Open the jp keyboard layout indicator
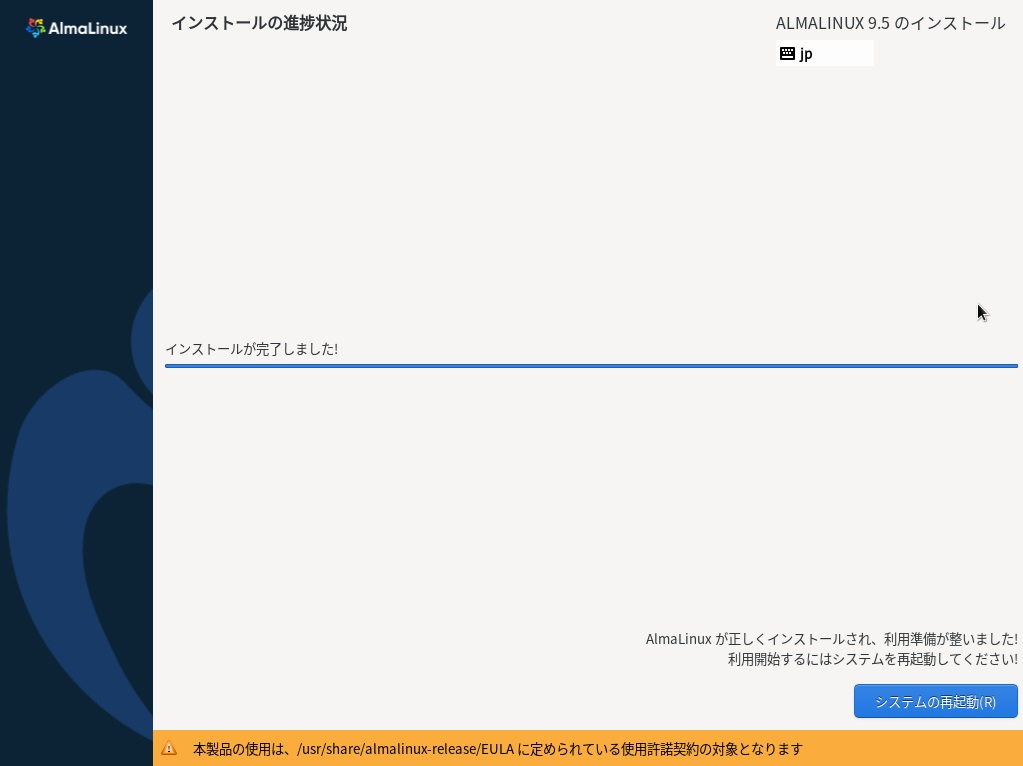The width and height of the screenshot is (1023, 766). 825,54
